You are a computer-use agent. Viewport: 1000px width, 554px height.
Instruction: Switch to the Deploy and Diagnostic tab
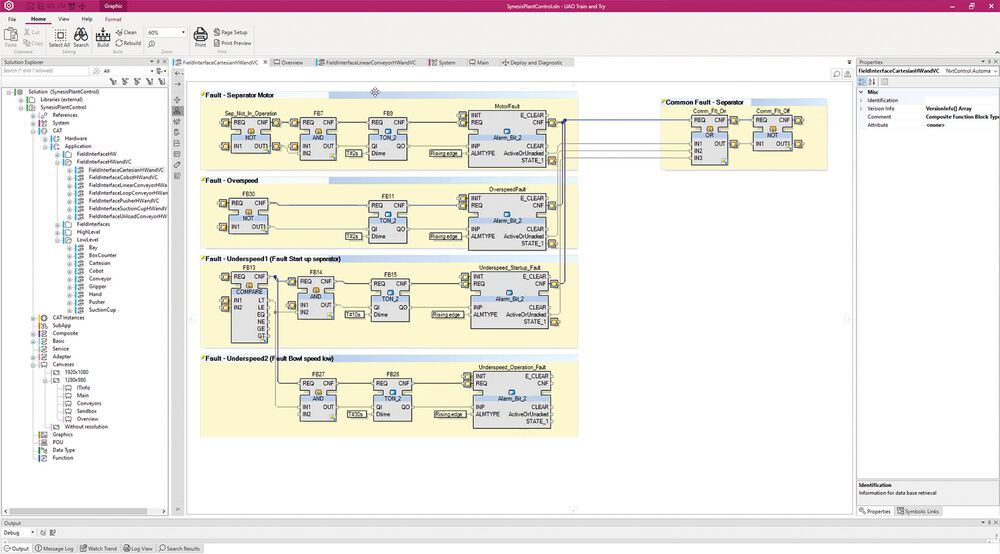(x=532, y=62)
